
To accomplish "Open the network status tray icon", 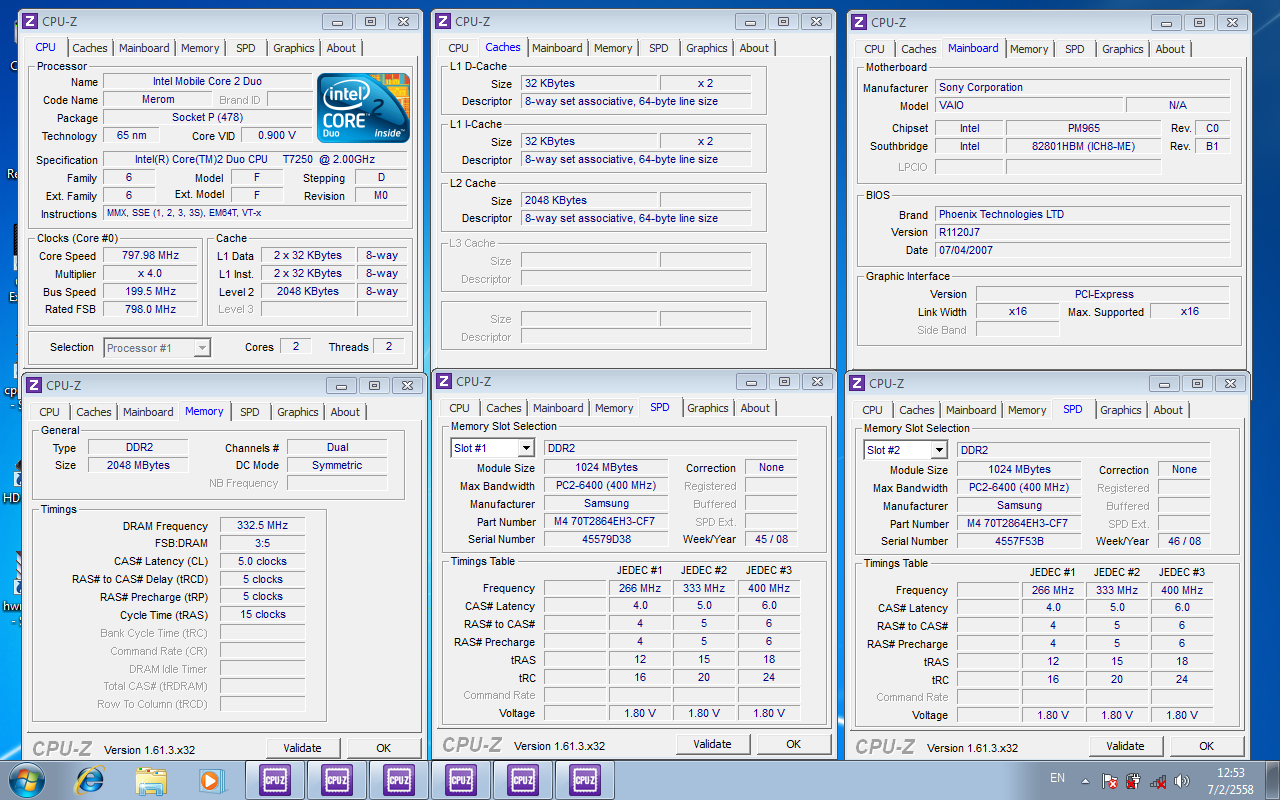I will 1158,780.
